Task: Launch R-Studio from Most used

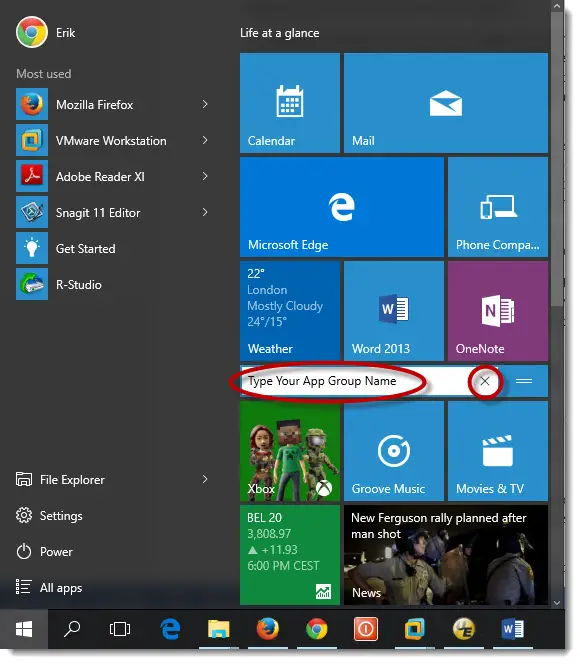Action: point(114,285)
